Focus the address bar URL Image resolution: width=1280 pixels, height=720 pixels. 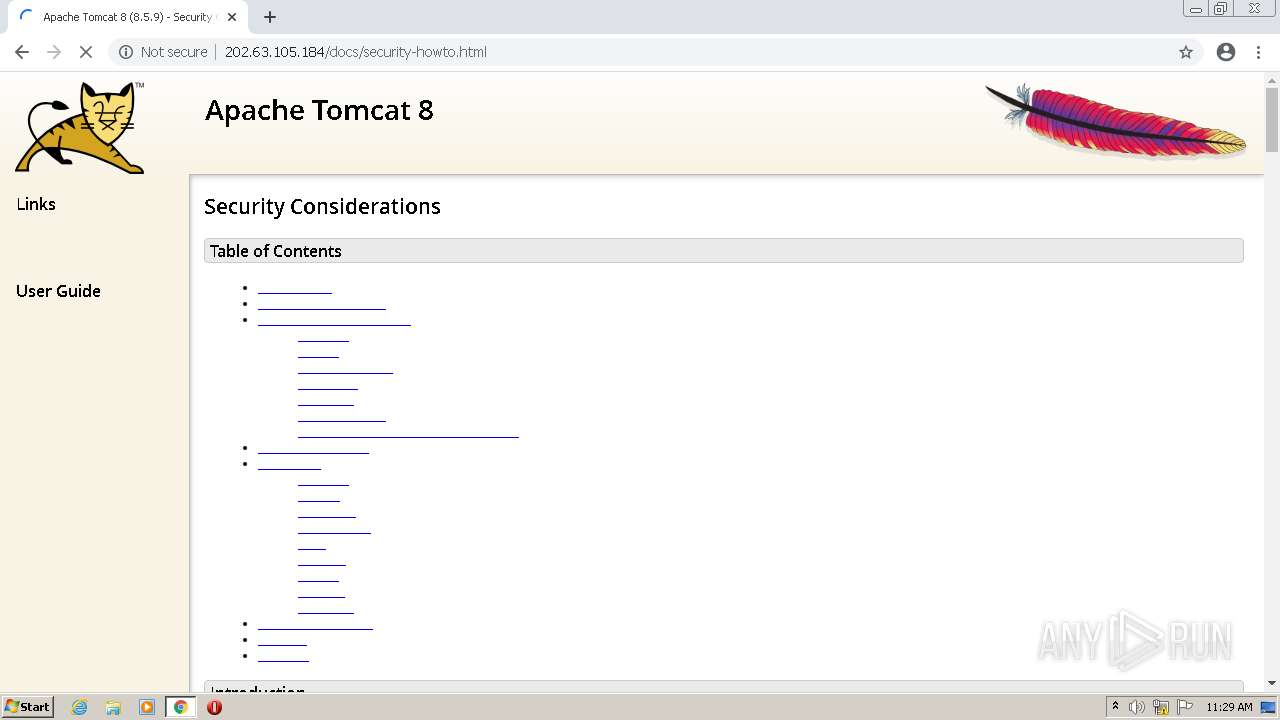355,52
